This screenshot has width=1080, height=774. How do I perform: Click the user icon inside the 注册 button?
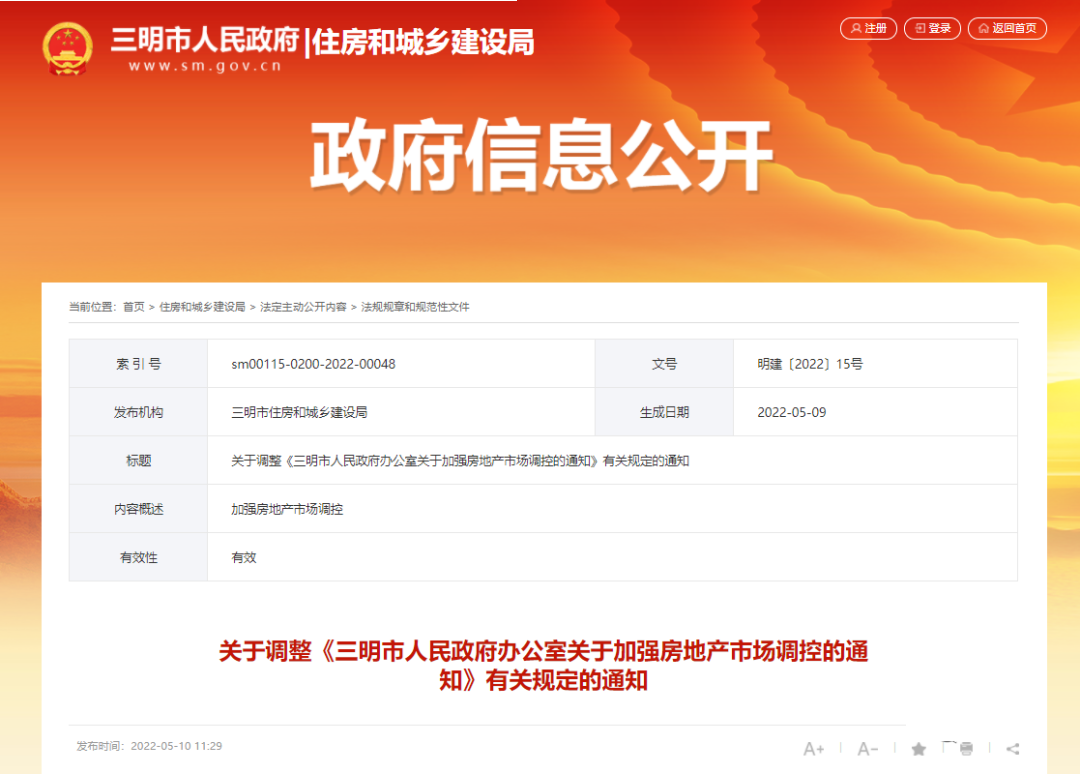(x=855, y=28)
